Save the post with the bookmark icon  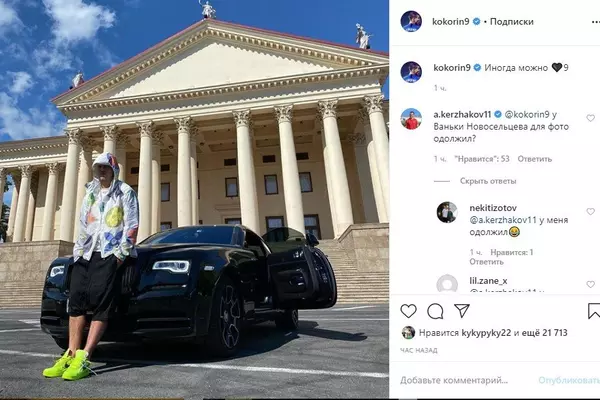(594, 311)
